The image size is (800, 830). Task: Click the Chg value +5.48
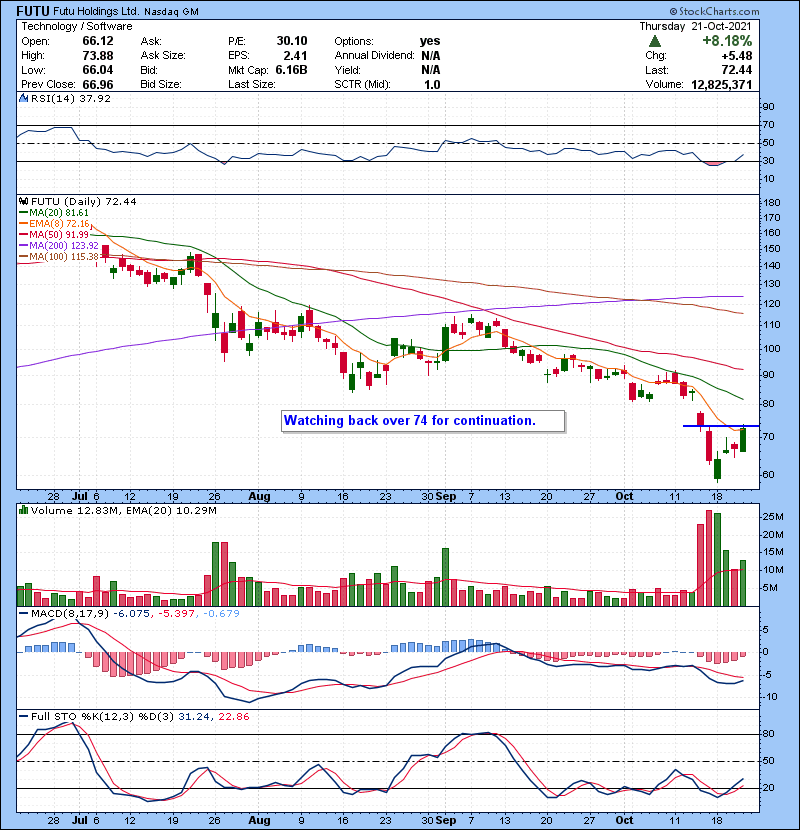(736, 56)
